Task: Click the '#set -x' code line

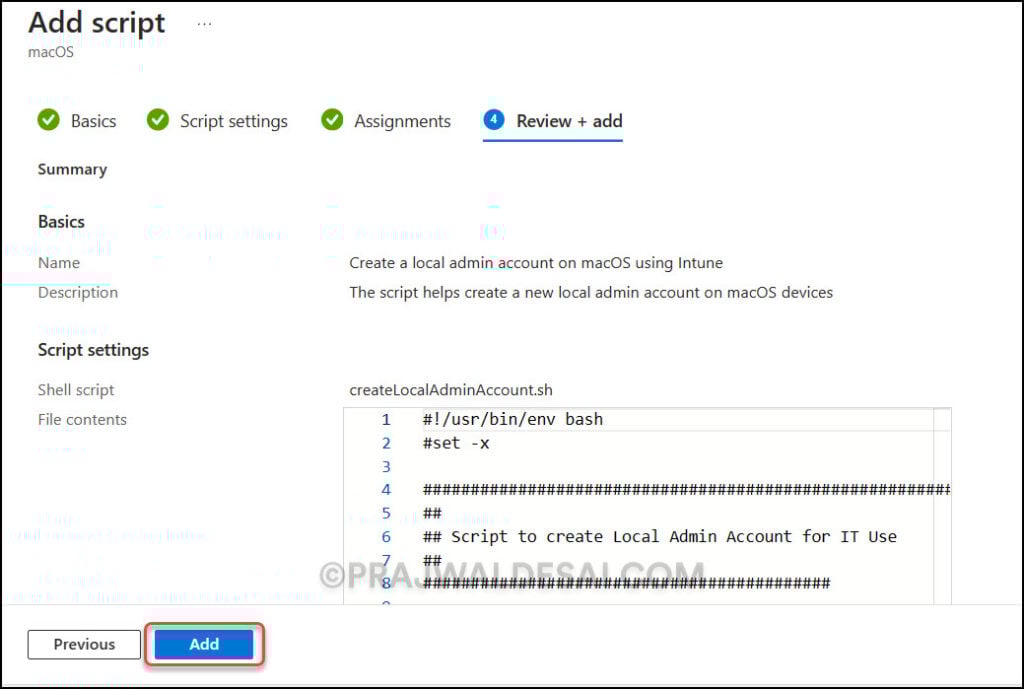Action: pos(456,443)
